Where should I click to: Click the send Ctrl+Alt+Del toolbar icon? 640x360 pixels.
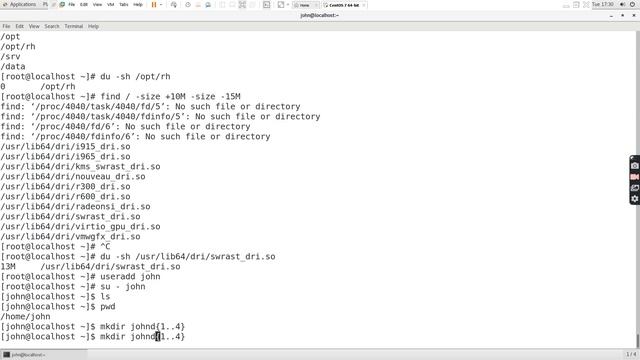click(x=174, y=4)
